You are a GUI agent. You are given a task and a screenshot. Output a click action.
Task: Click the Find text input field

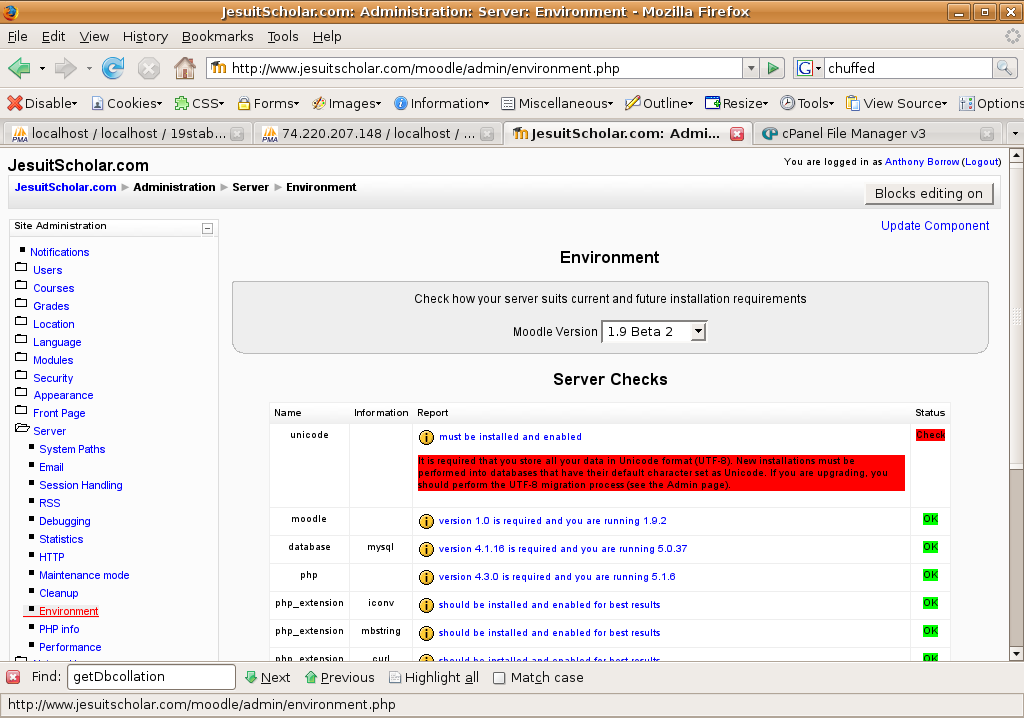tap(151, 677)
